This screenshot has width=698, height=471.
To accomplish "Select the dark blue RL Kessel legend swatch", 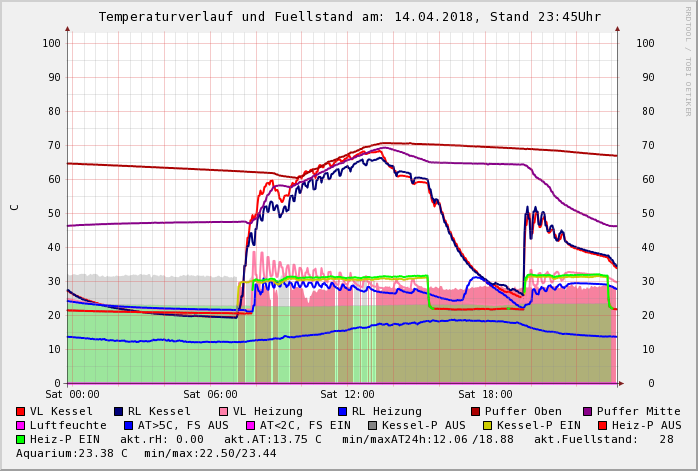I will point(119,411).
